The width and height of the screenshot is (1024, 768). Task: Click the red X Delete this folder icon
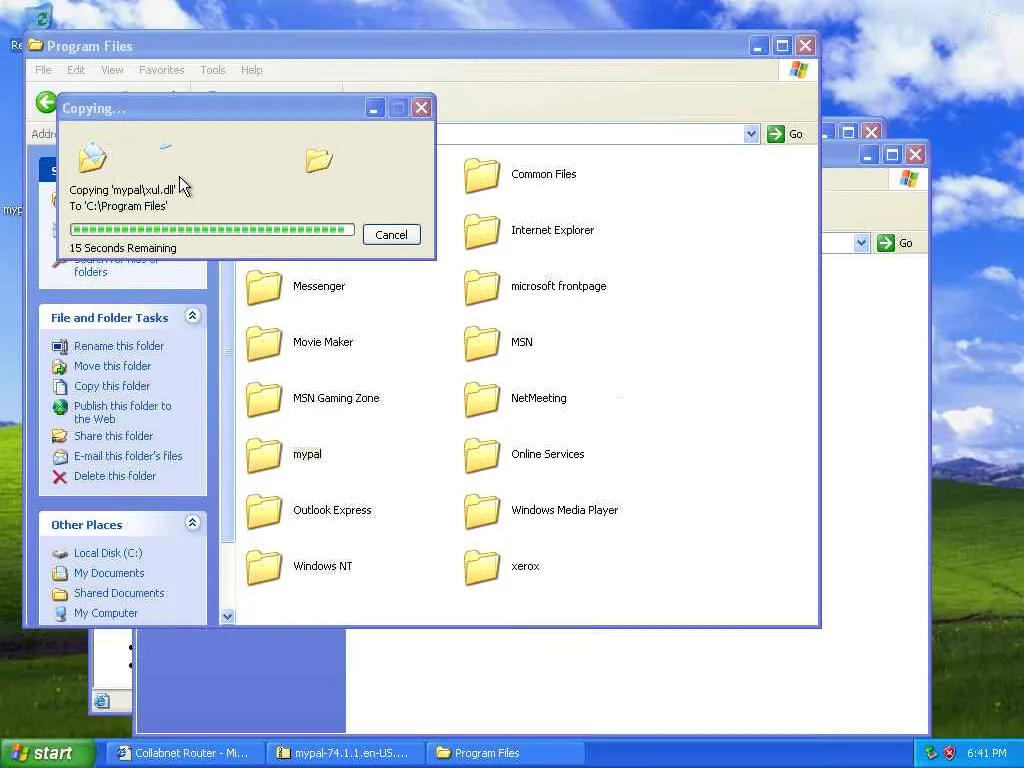click(x=59, y=477)
